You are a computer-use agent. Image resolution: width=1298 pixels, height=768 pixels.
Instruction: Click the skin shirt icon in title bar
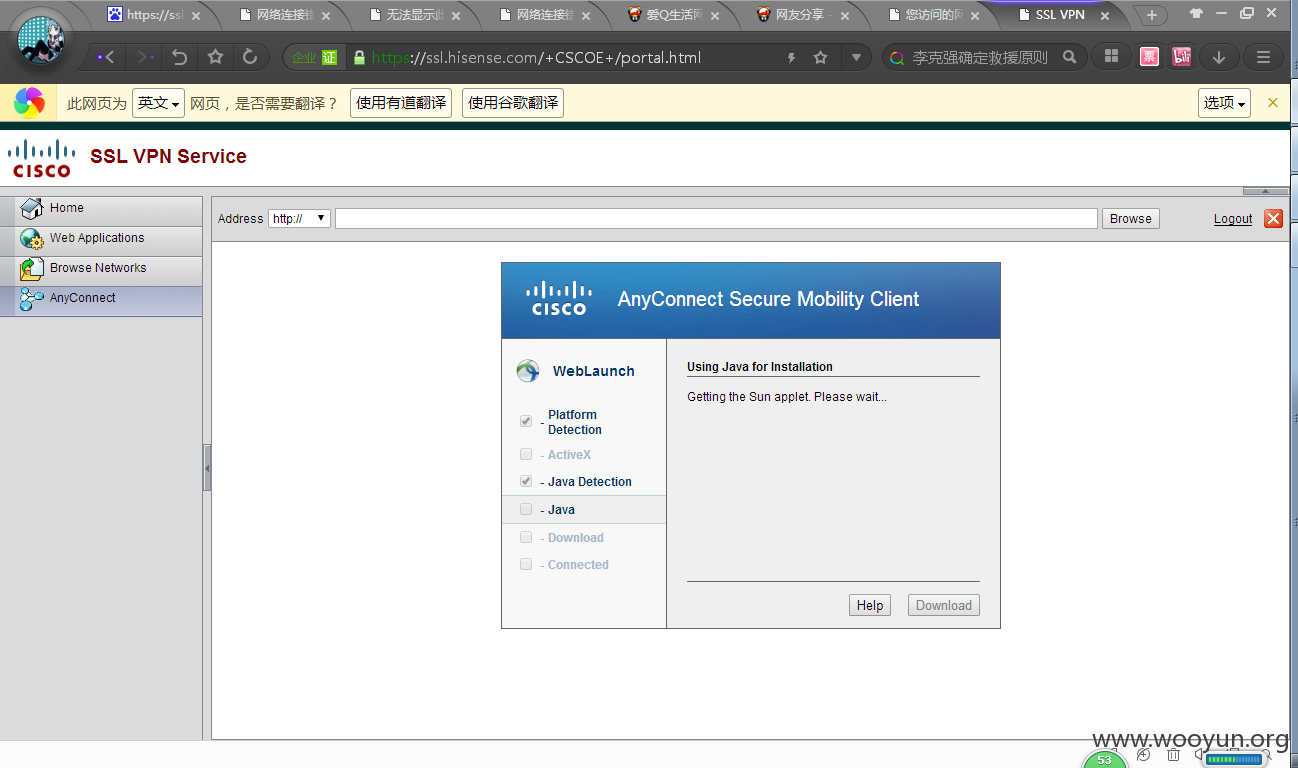tap(1196, 13)
